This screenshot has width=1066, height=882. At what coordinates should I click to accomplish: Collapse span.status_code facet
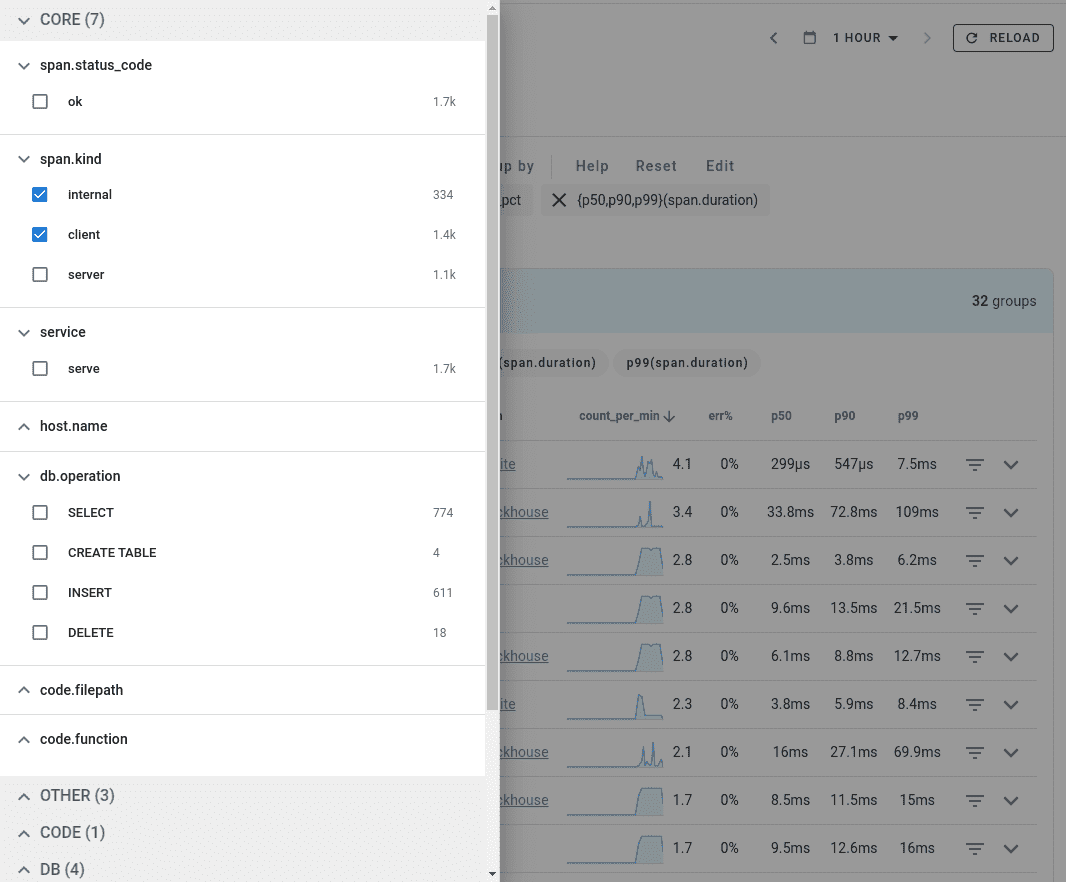pyautogui.click(x=24, y=66)
